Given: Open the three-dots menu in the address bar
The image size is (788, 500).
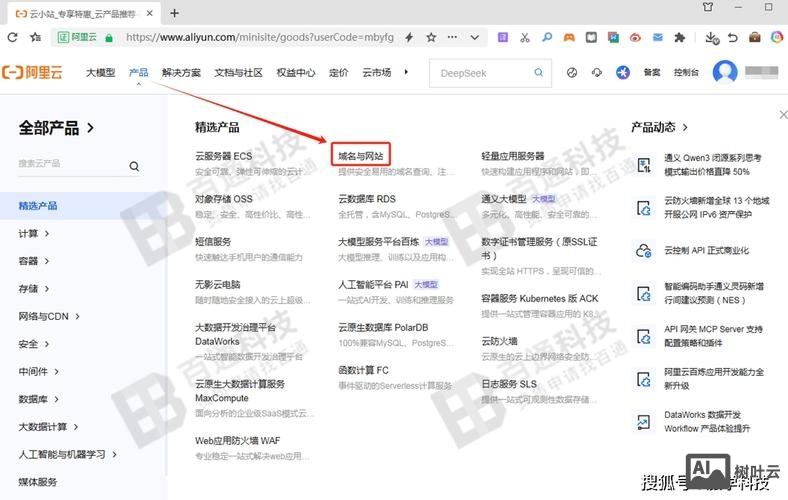Looking at the screenshot, I should 452,37.
